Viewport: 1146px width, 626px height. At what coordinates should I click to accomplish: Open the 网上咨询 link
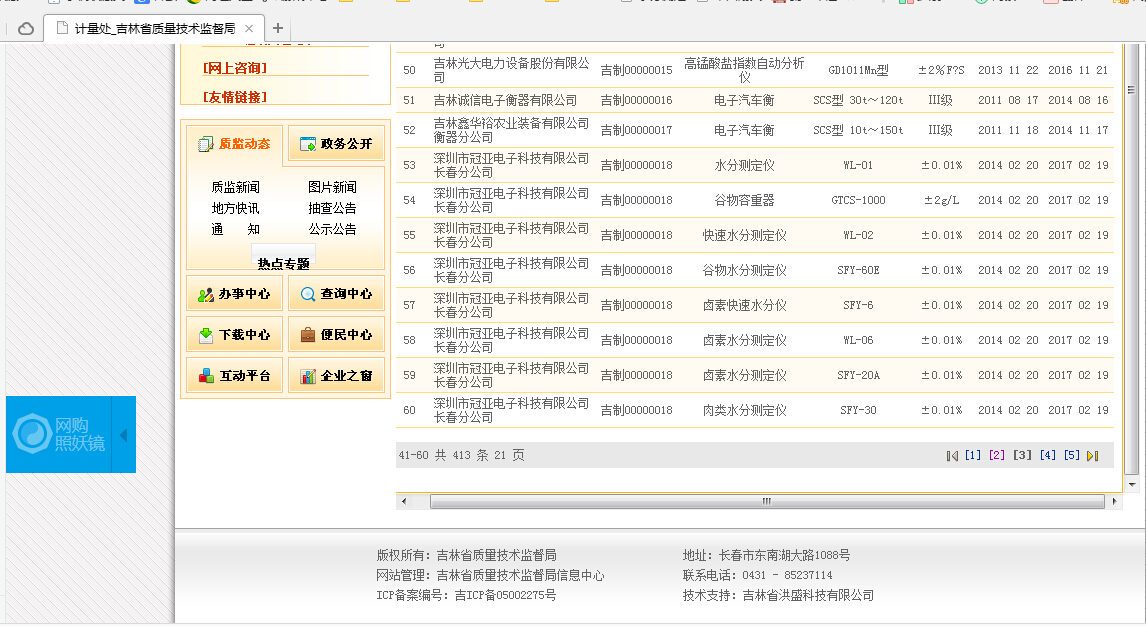click(x=235, y=68)
